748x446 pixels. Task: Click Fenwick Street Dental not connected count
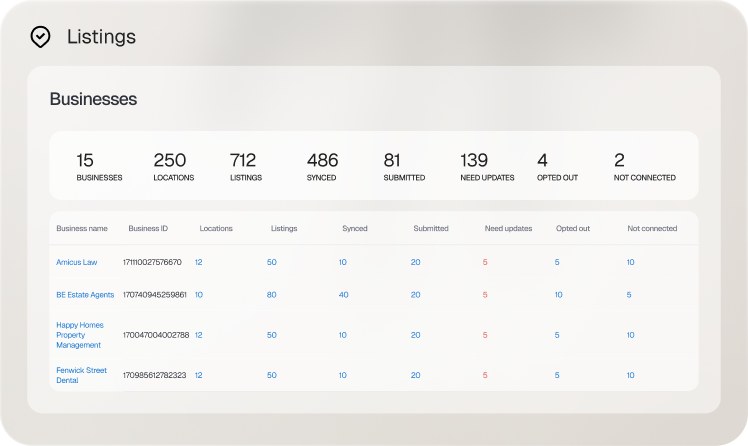[630, 375]
